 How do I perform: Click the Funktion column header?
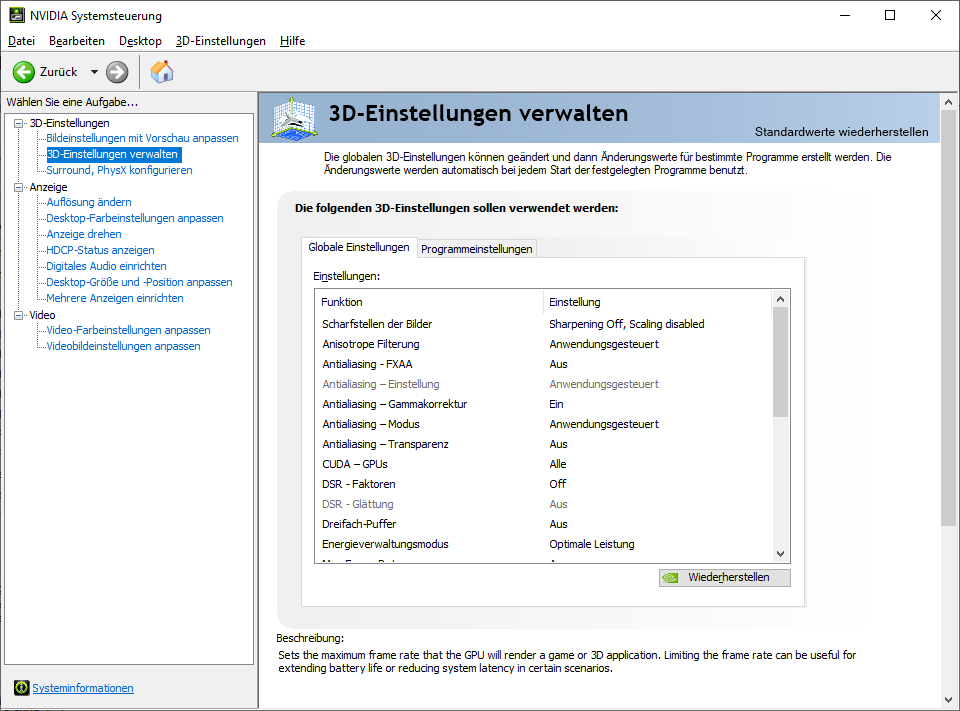(429, 302)
